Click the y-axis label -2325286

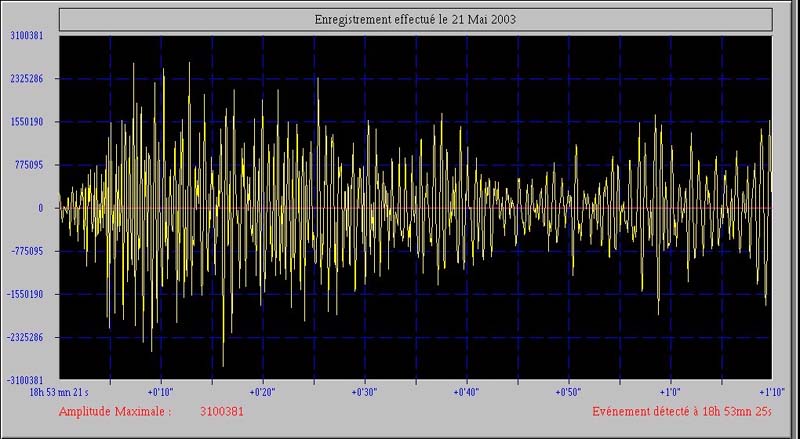click(x=25, y=337)
